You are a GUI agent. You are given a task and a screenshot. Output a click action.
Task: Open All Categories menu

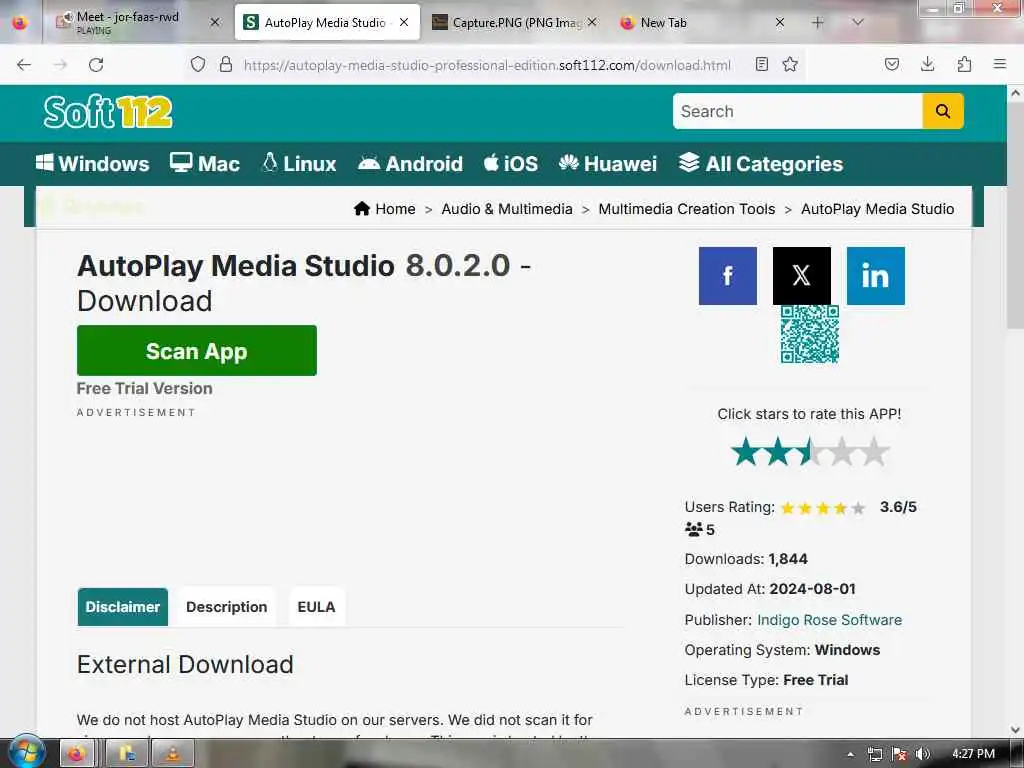point(761,163)
